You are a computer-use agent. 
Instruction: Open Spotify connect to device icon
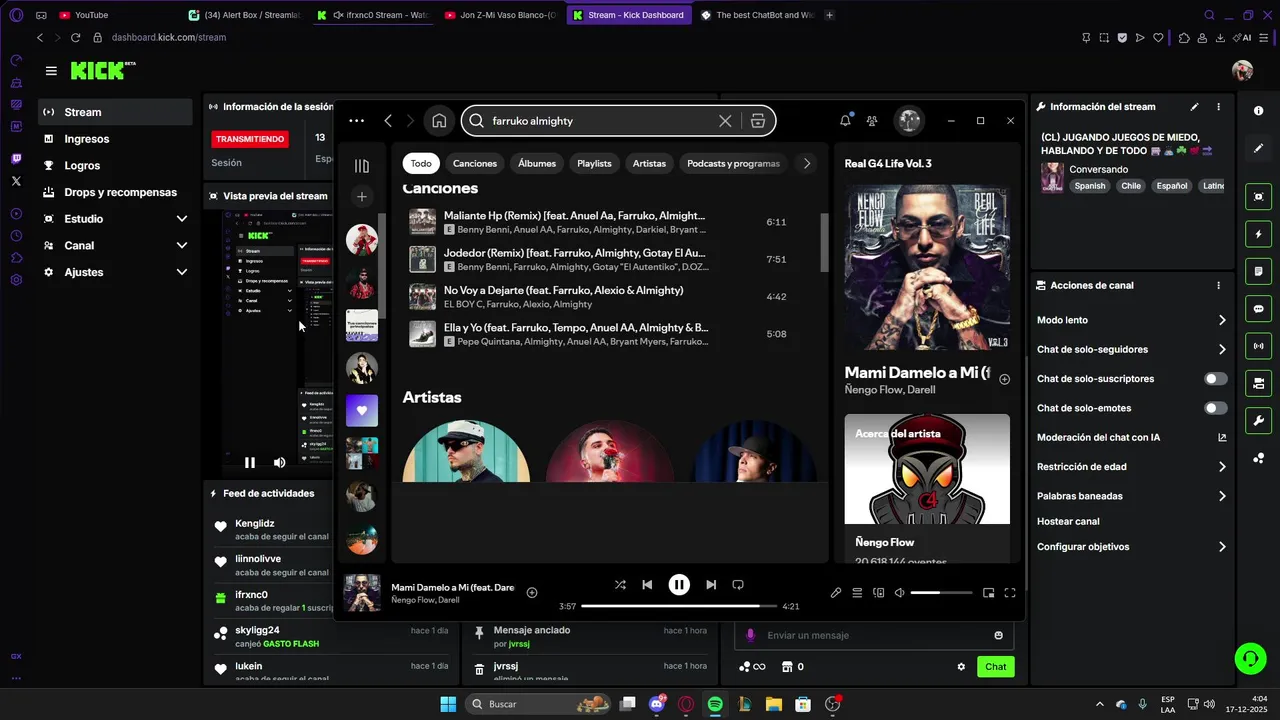pos(879,593)
